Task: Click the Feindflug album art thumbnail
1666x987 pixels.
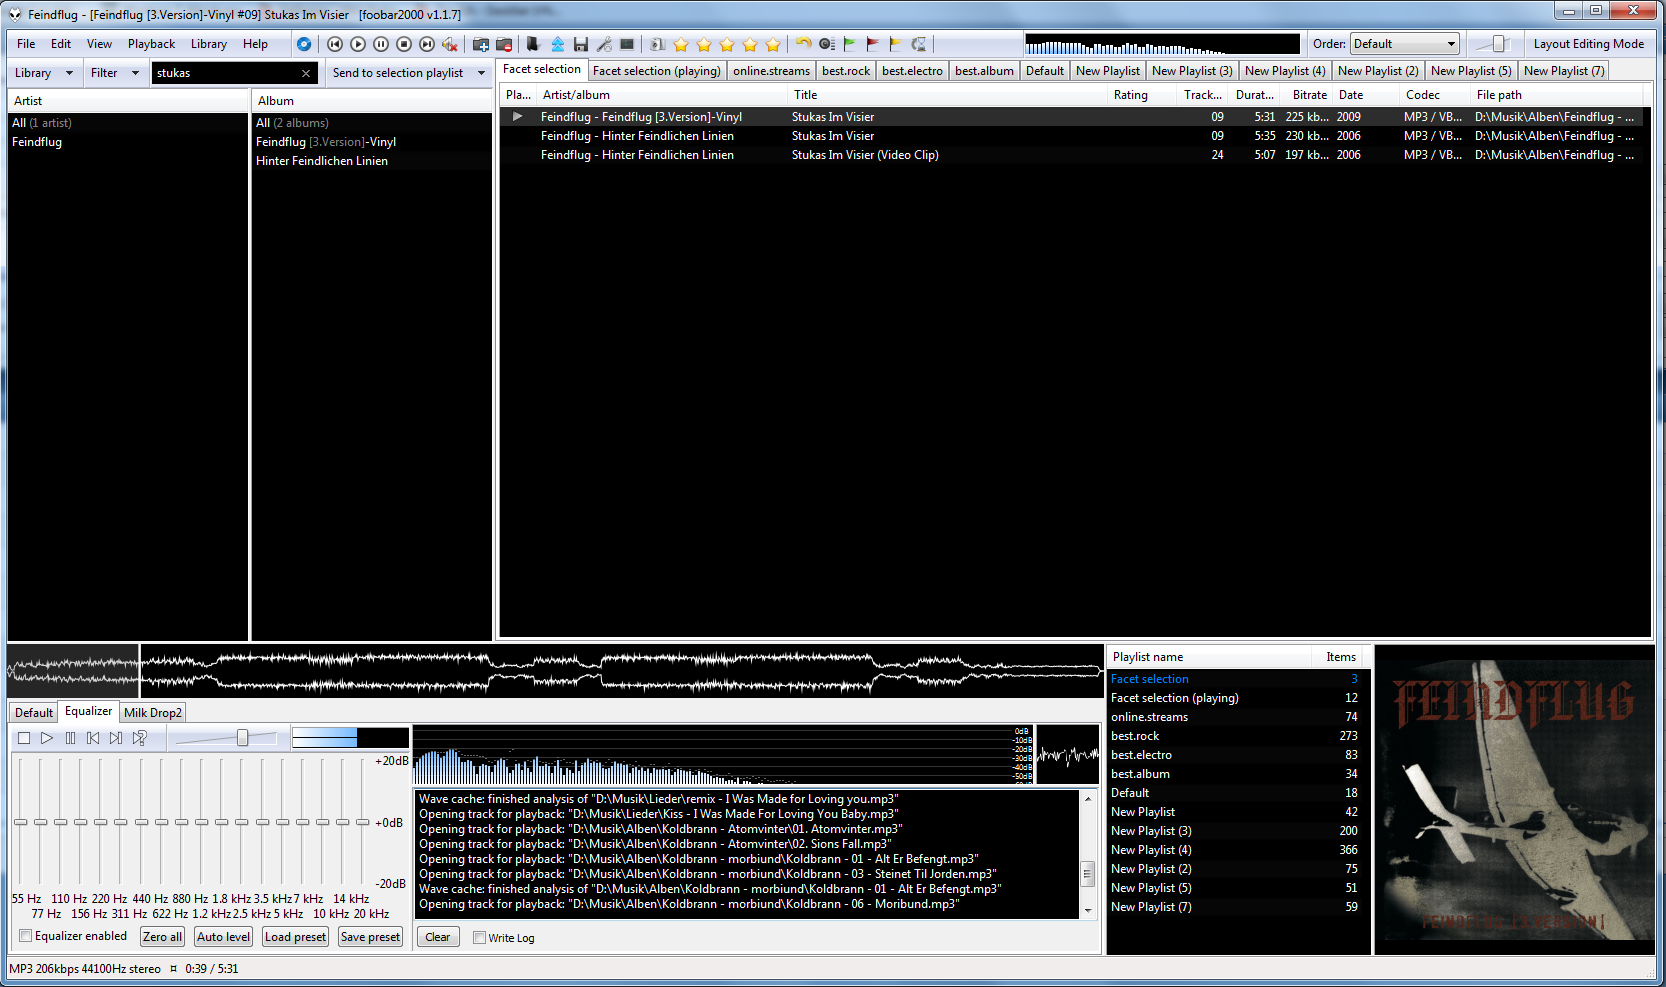Action: [1514, 799]
